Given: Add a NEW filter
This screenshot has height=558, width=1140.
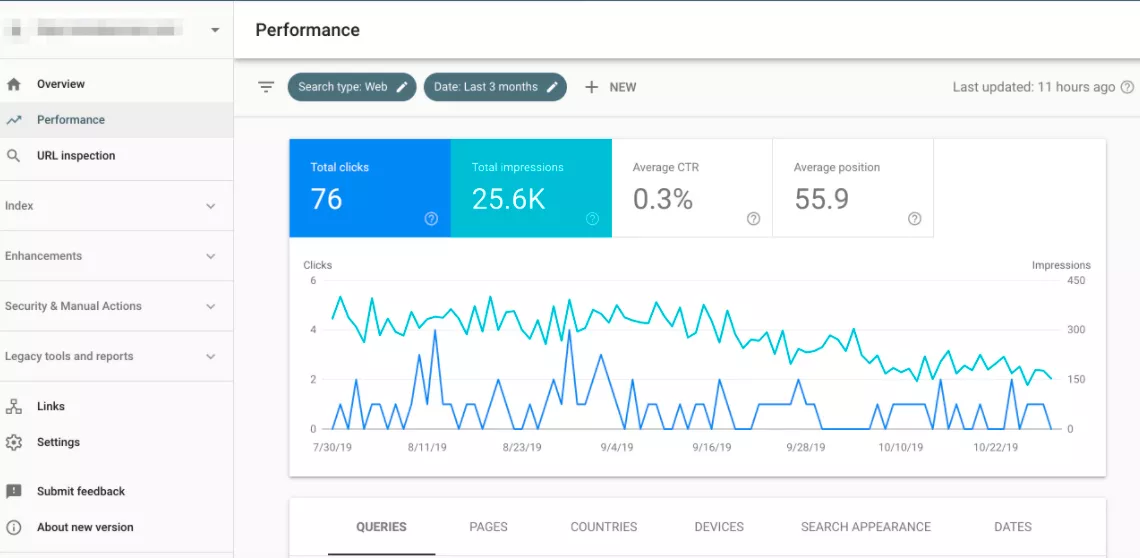Looking at the screenshot, I should 611,87.
